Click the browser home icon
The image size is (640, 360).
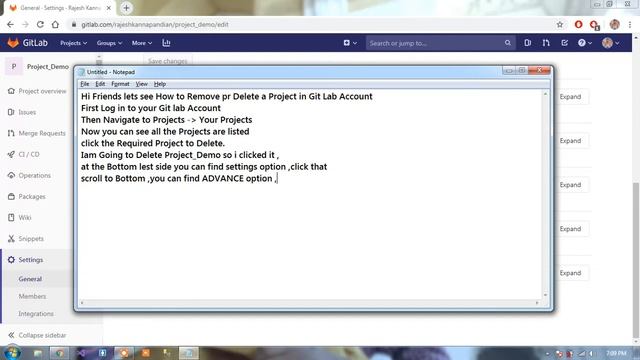point(55,24)
